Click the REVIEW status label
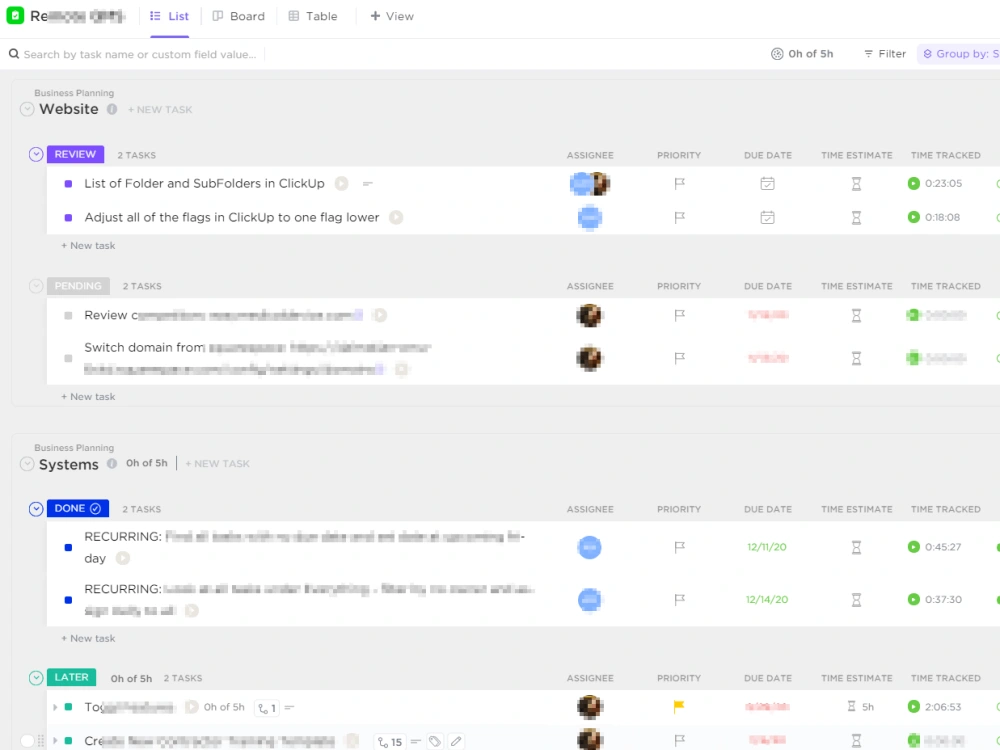Image resolution: width=1000 pixels, height=750 pixels. point(75,154)
